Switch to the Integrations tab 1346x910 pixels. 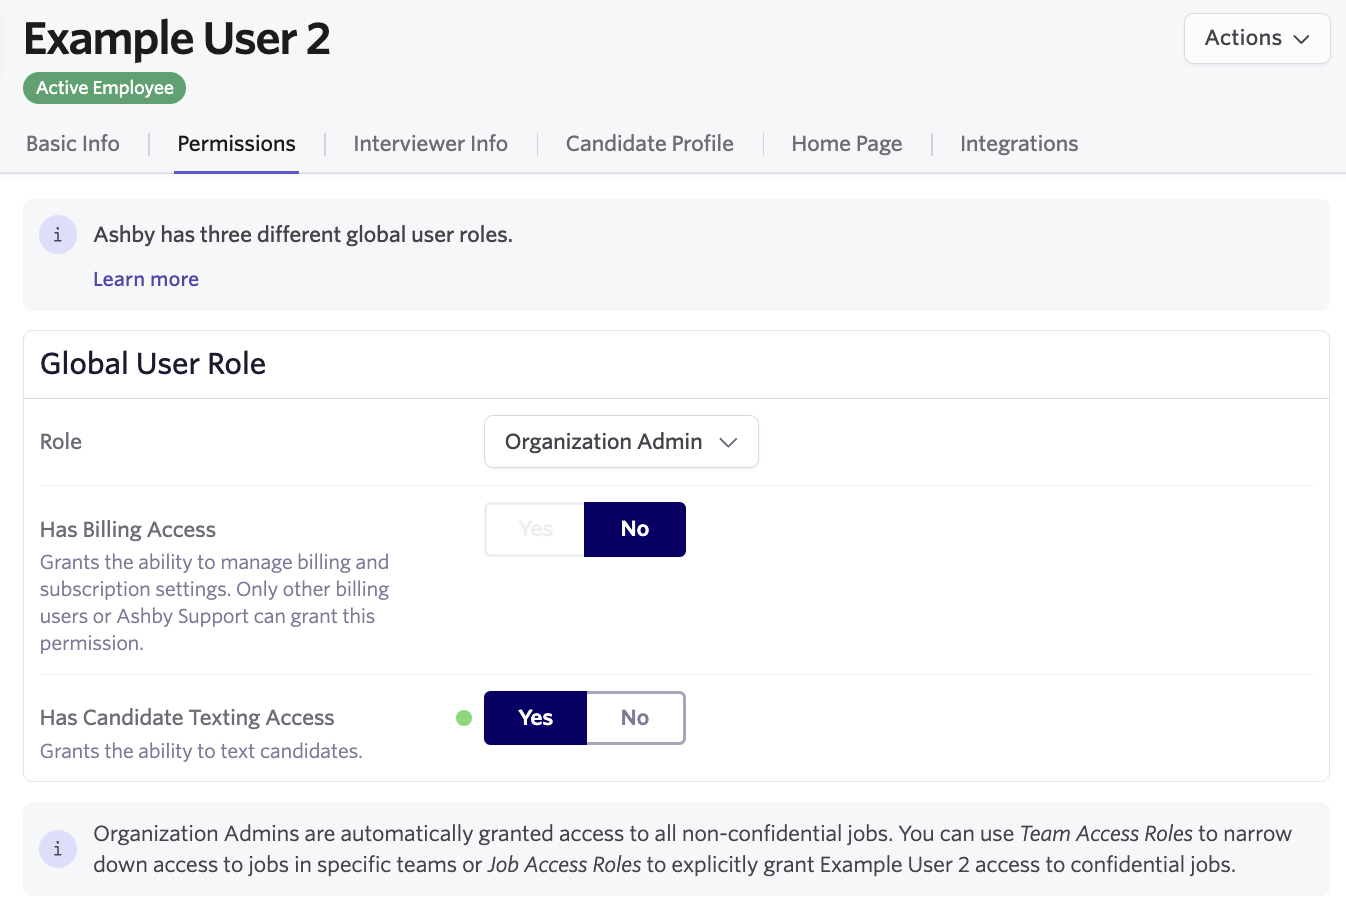tap(1019, 143)
